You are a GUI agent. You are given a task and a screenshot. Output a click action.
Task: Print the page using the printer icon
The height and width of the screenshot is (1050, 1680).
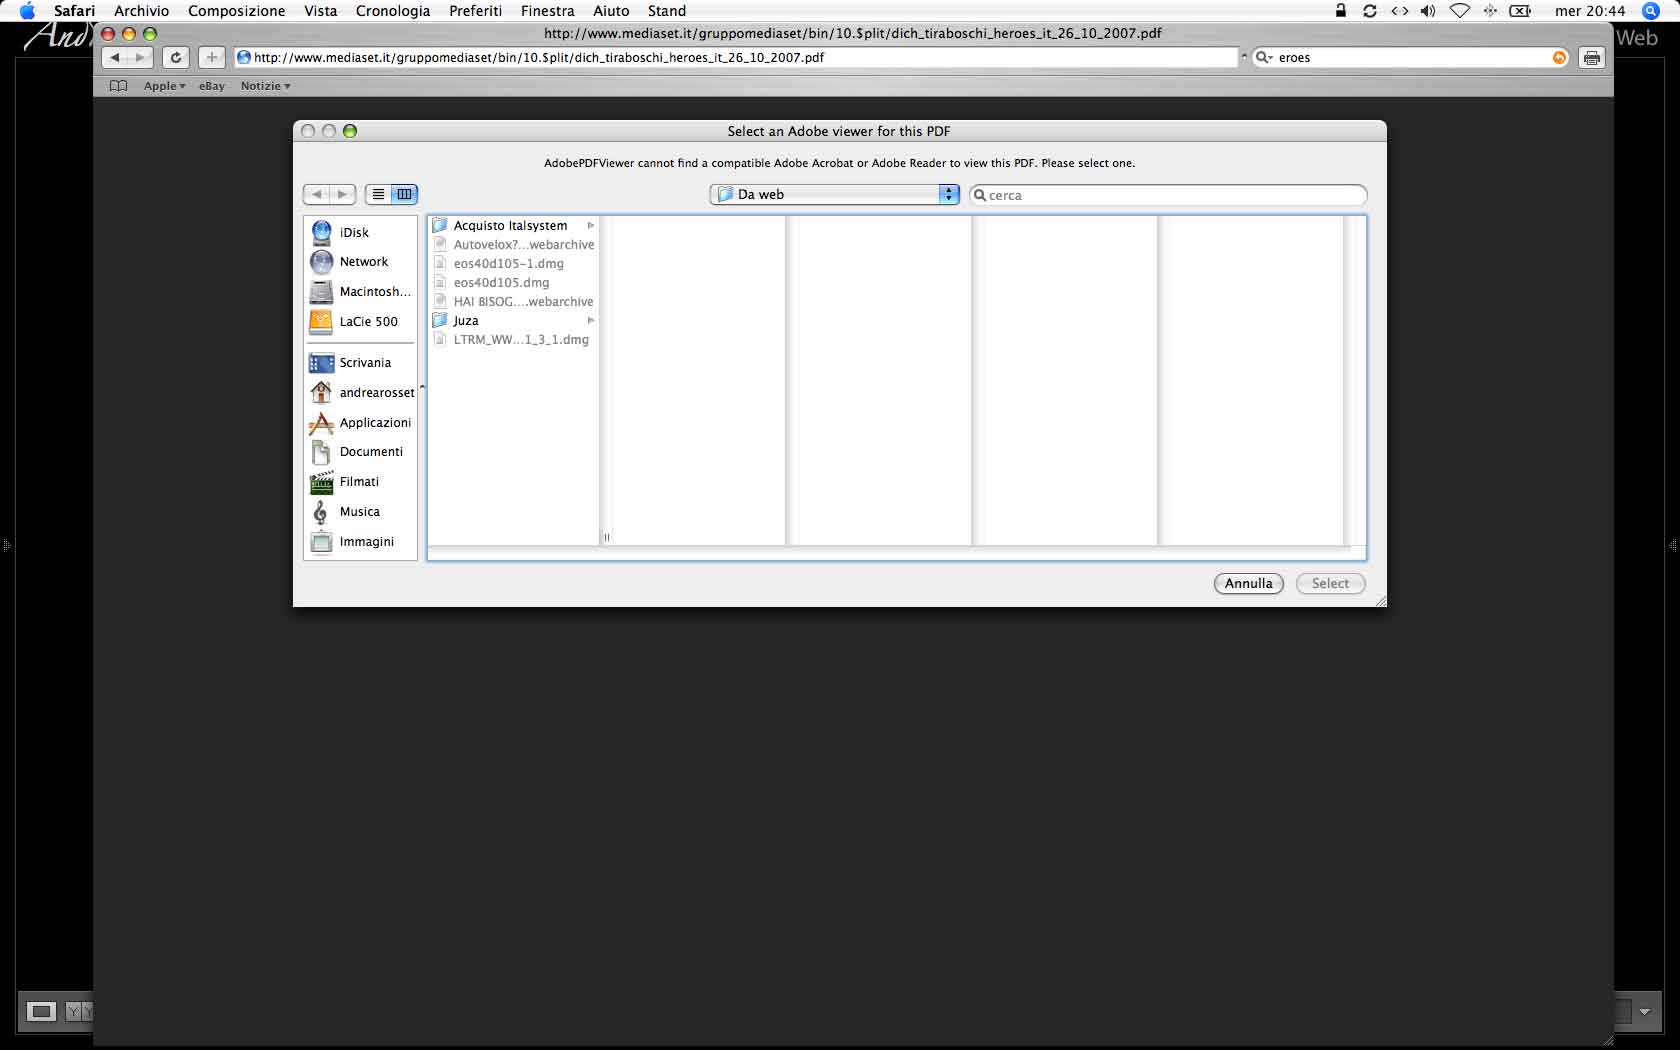point(1592,58)
